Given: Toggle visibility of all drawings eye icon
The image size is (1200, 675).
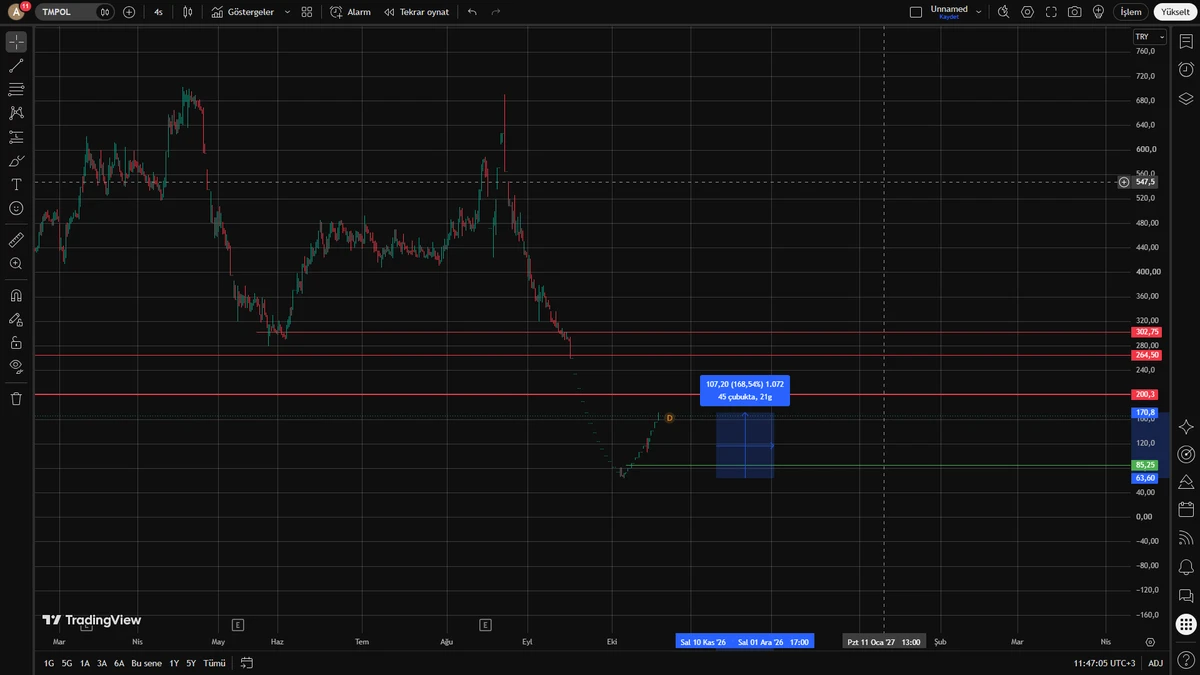Looking at the screenshot, I should pos(16,367).
